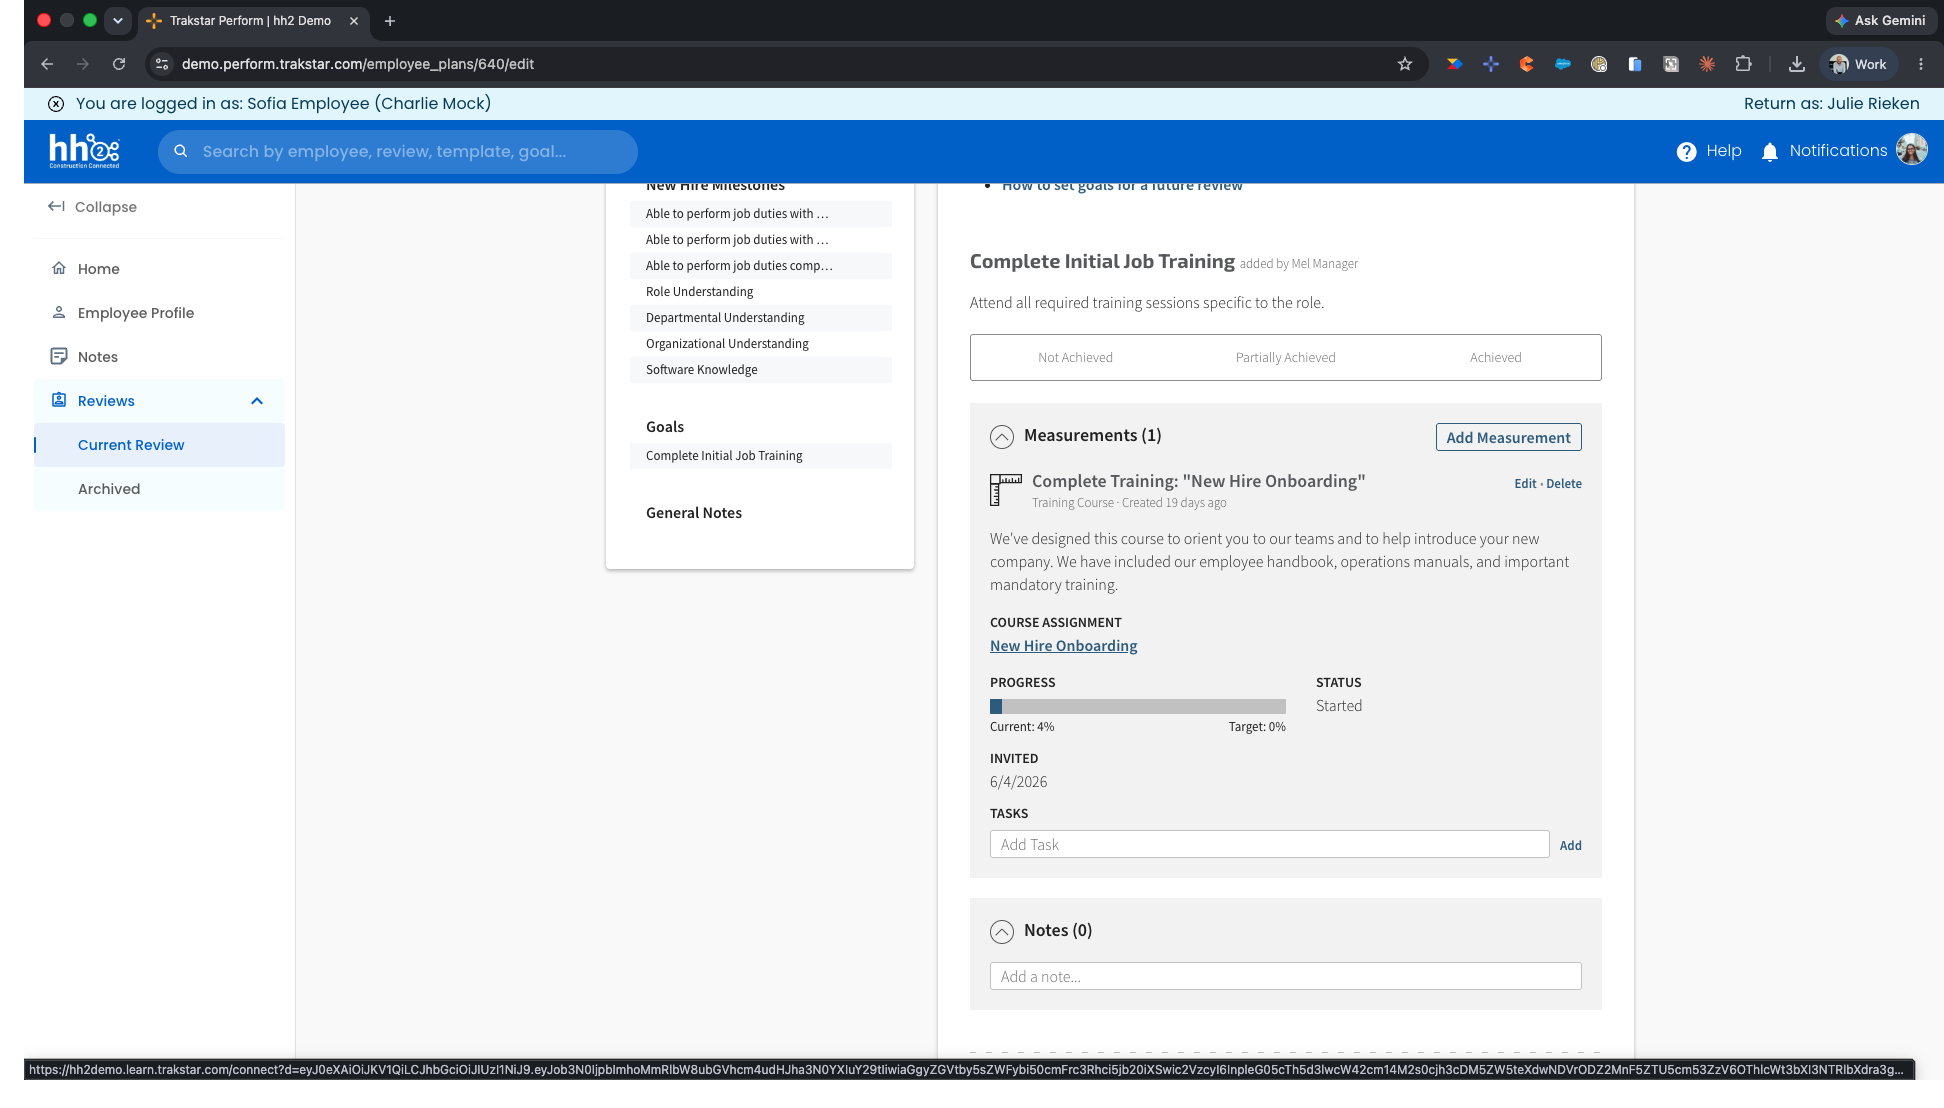1944x1108 pixels.
Task: Select Achieved rating
Action: (x=1495, y=357)
